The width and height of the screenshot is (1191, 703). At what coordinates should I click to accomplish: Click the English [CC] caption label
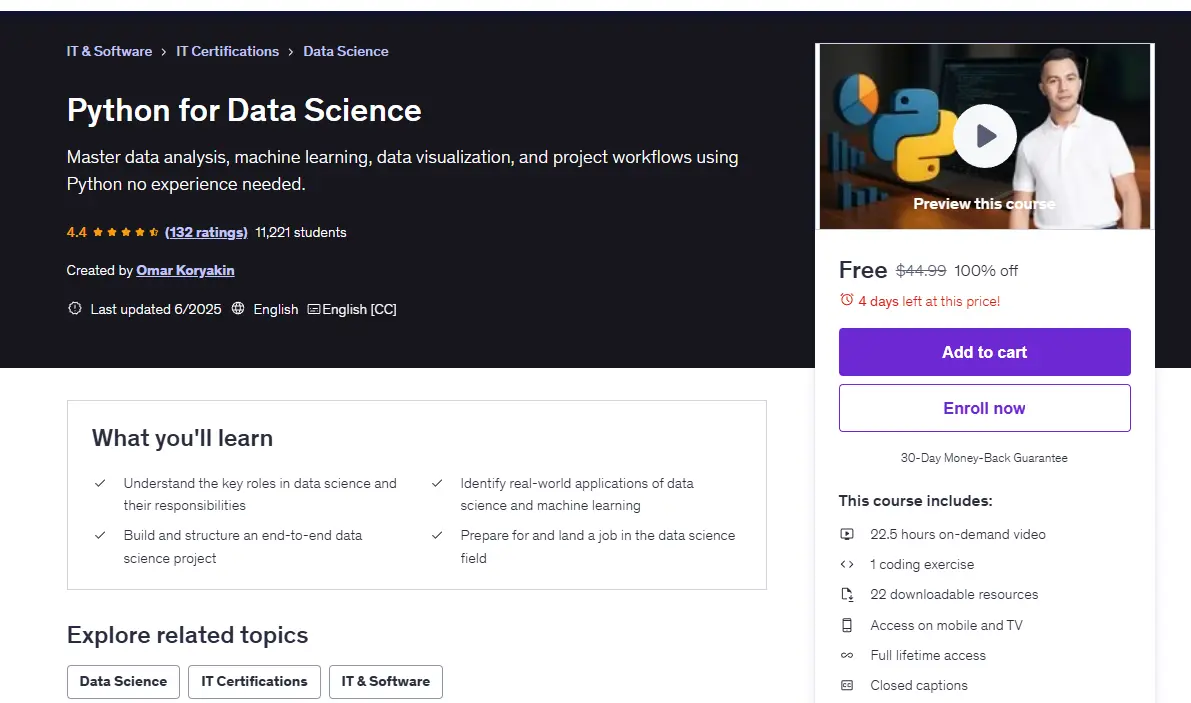pos(359,309)
